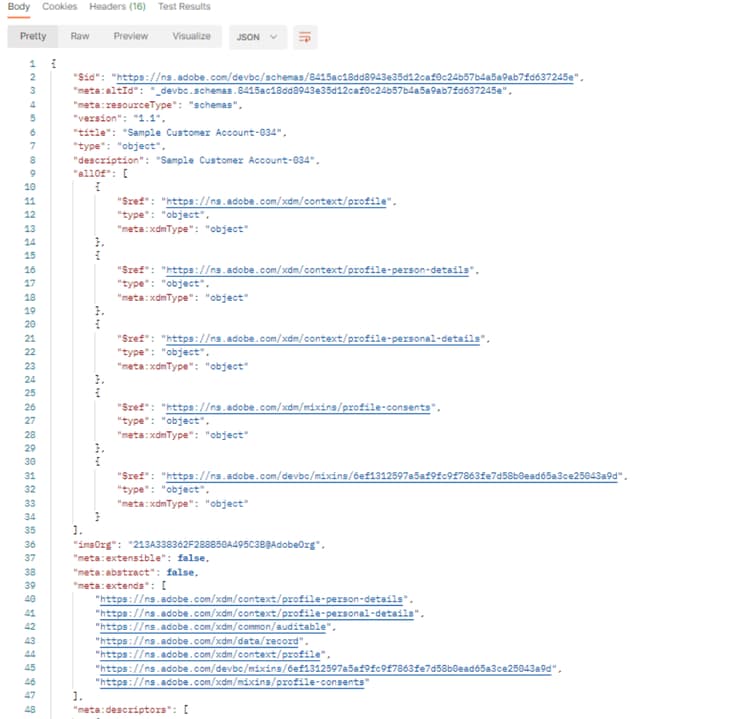
Task: Click the "meta:descriptors" key
Action: pyautogui.click(x=122, y=709)
